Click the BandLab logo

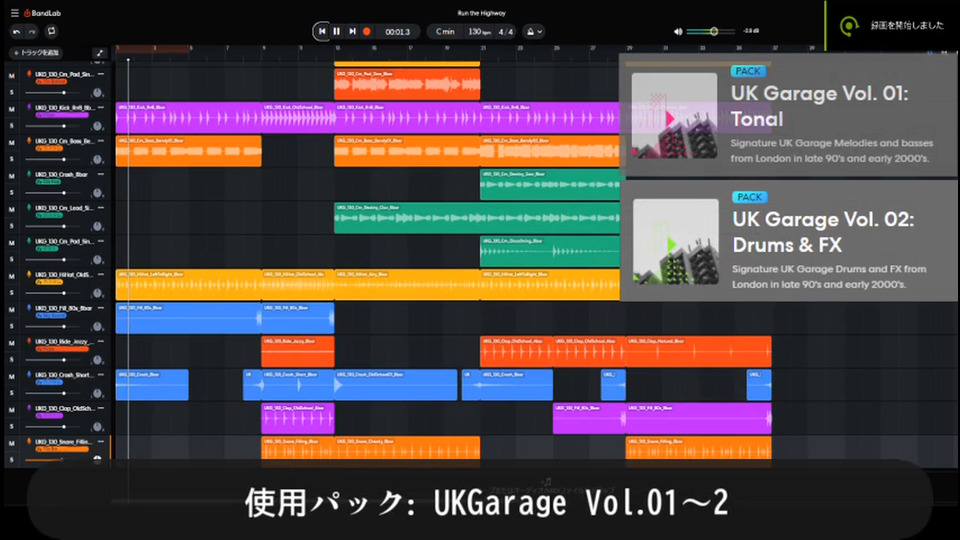pos(42,13)
